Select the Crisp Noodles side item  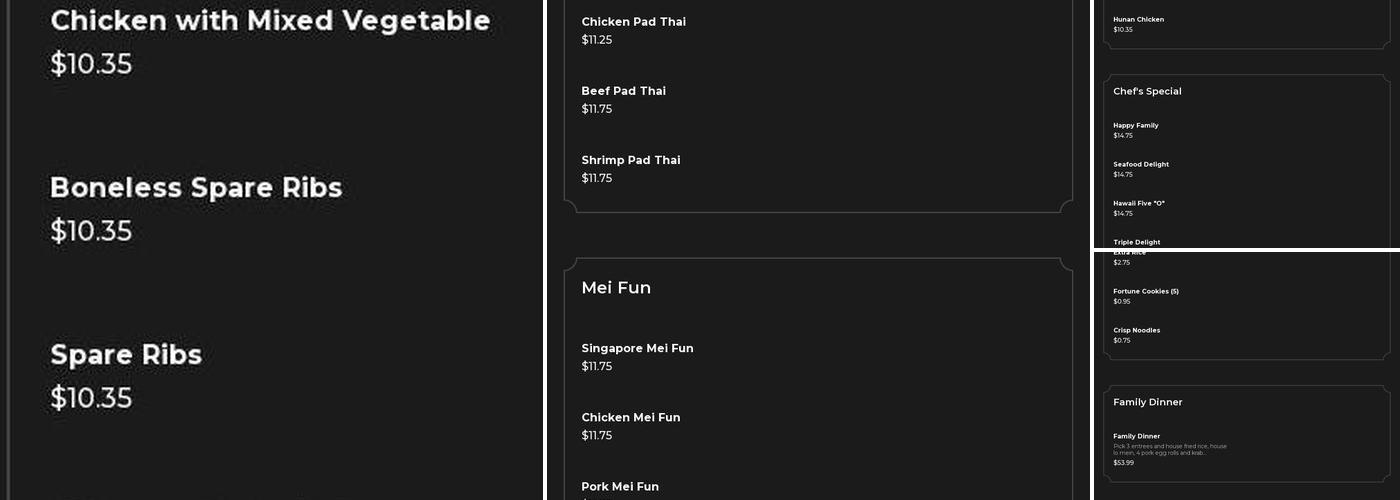tap(1136, 331)
